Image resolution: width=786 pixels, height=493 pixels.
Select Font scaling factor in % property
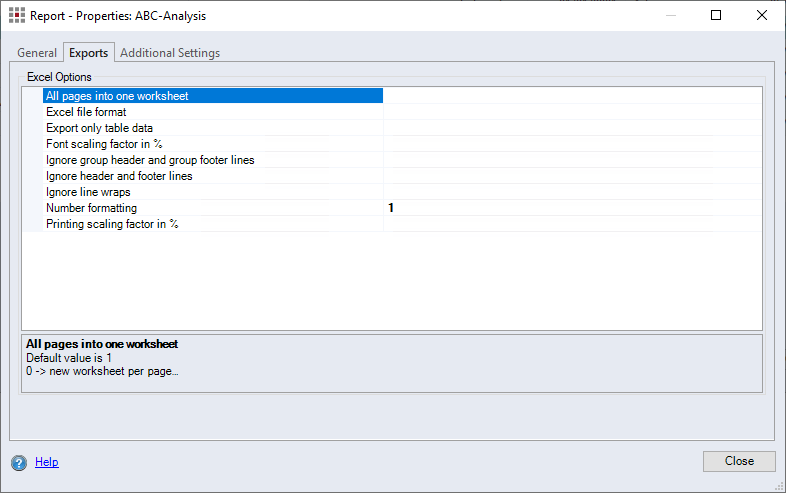pos(104,144)
